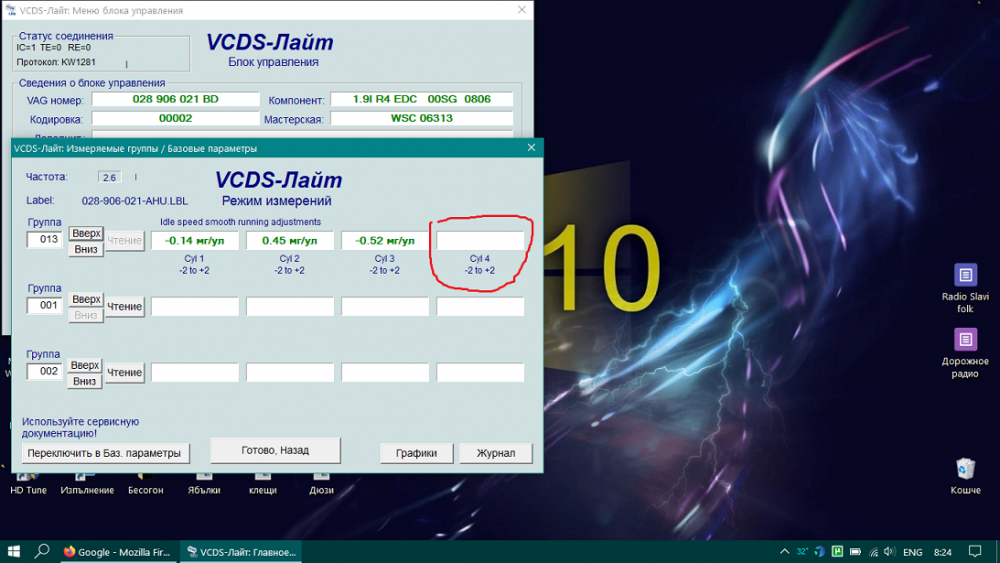Open the speaker volume tray icon

tap(890, 552)
